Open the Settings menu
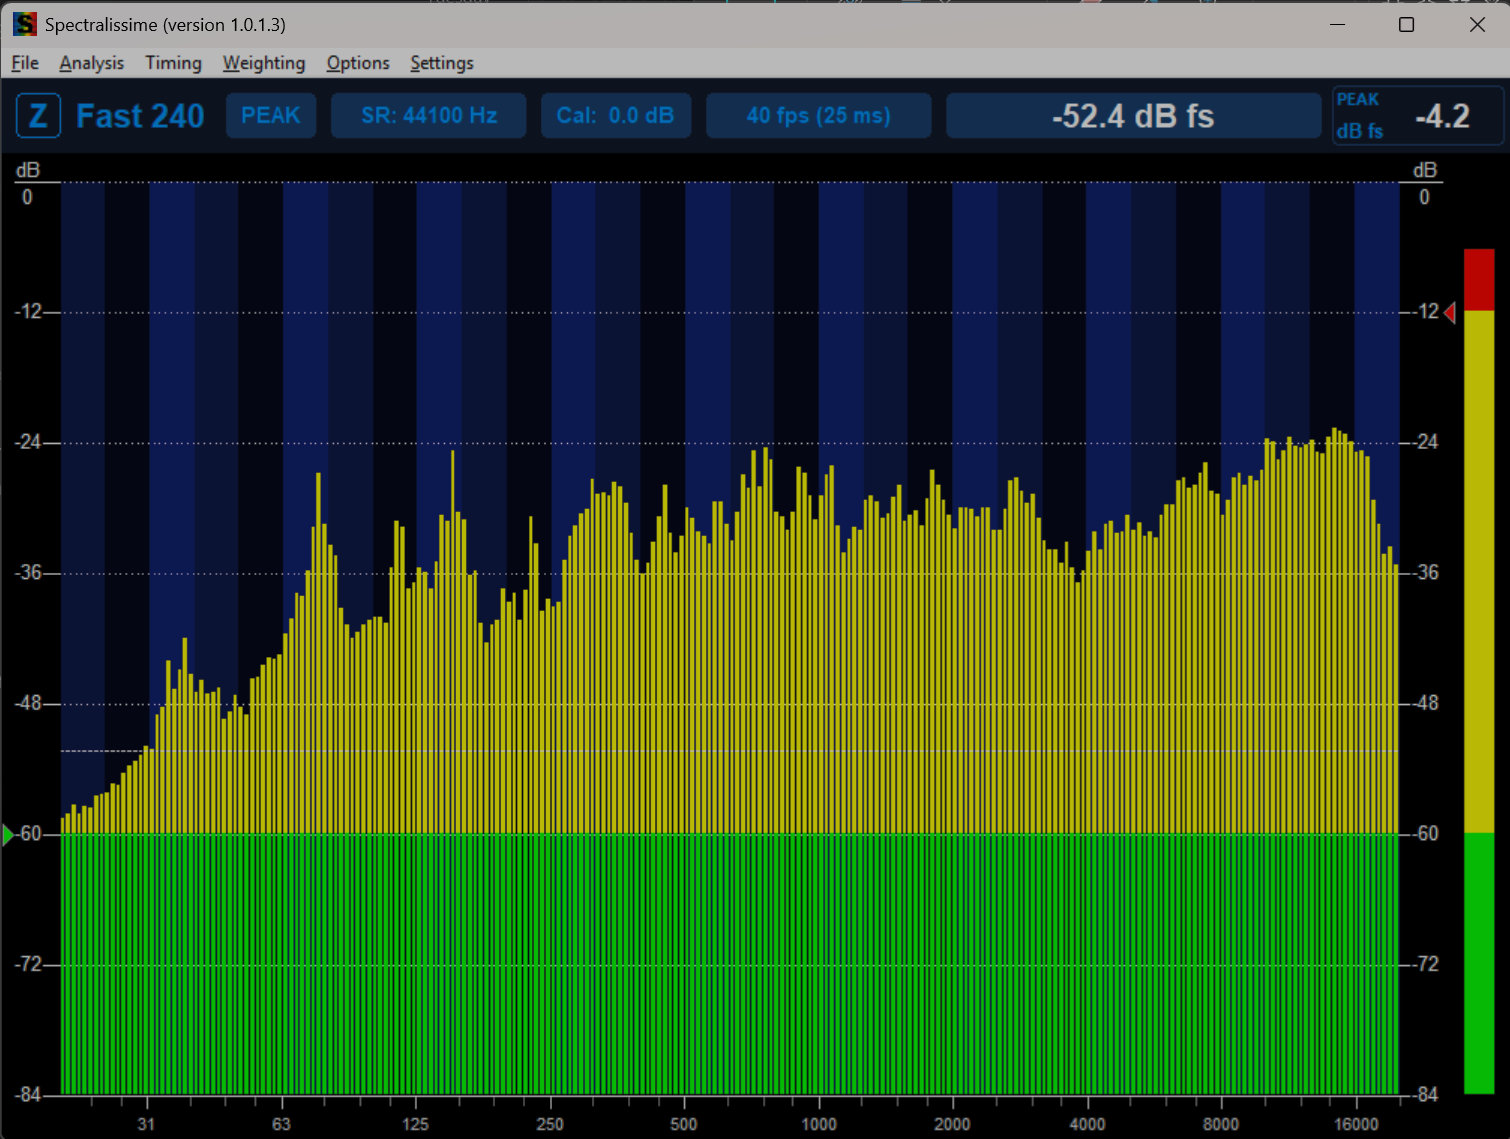 441,63
